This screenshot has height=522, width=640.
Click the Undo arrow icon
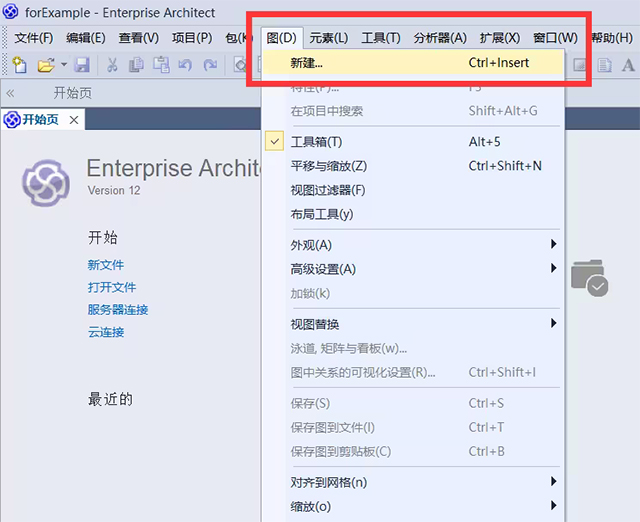(185, 65)
